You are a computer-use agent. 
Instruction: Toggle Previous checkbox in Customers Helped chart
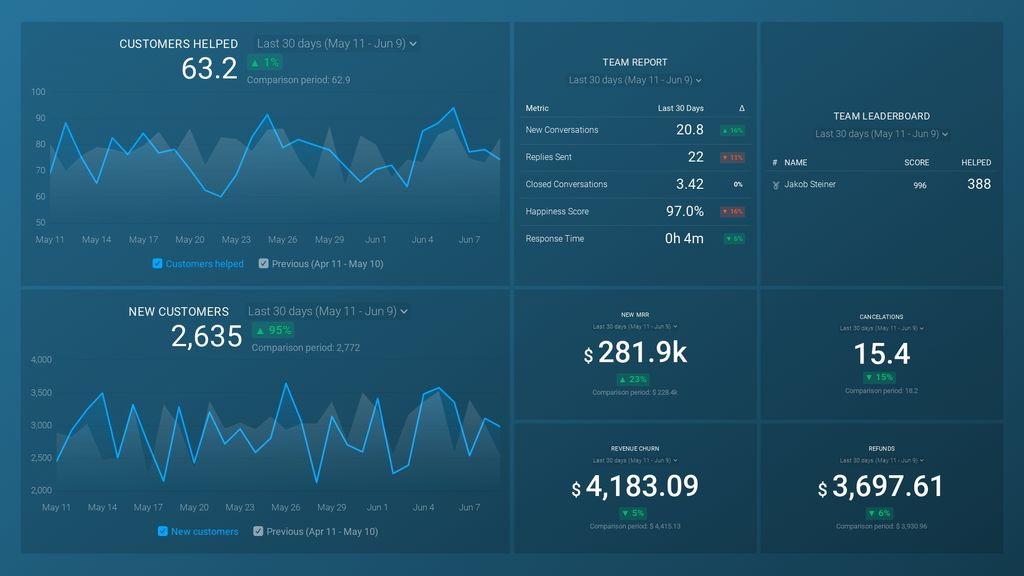(263, 264)
